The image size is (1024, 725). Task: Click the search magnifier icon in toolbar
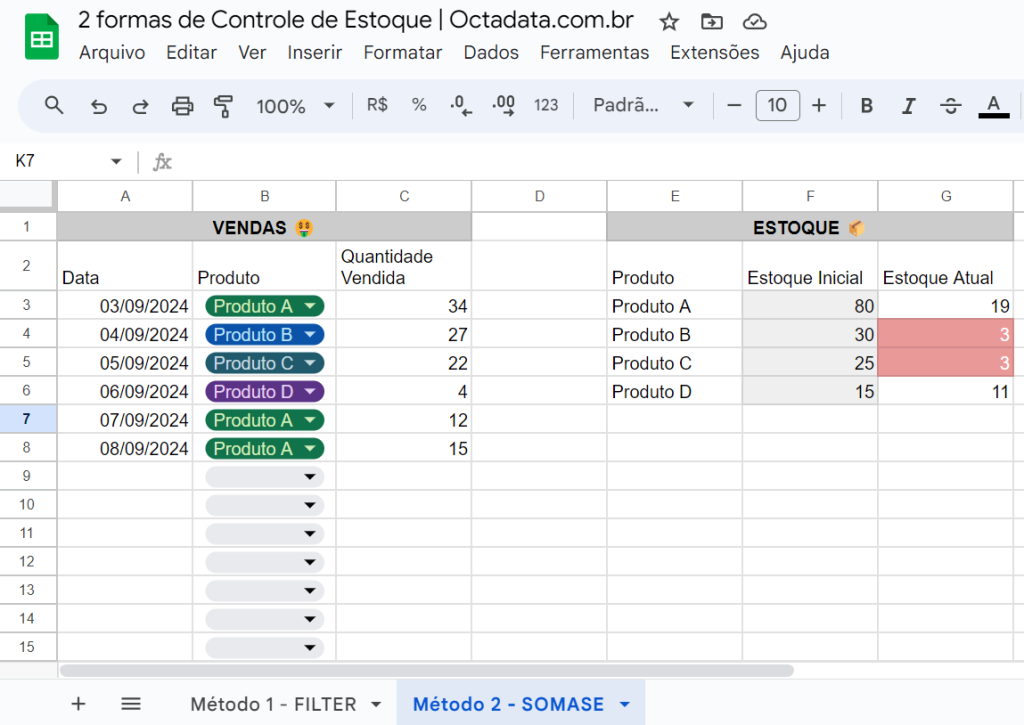(54, 105)
